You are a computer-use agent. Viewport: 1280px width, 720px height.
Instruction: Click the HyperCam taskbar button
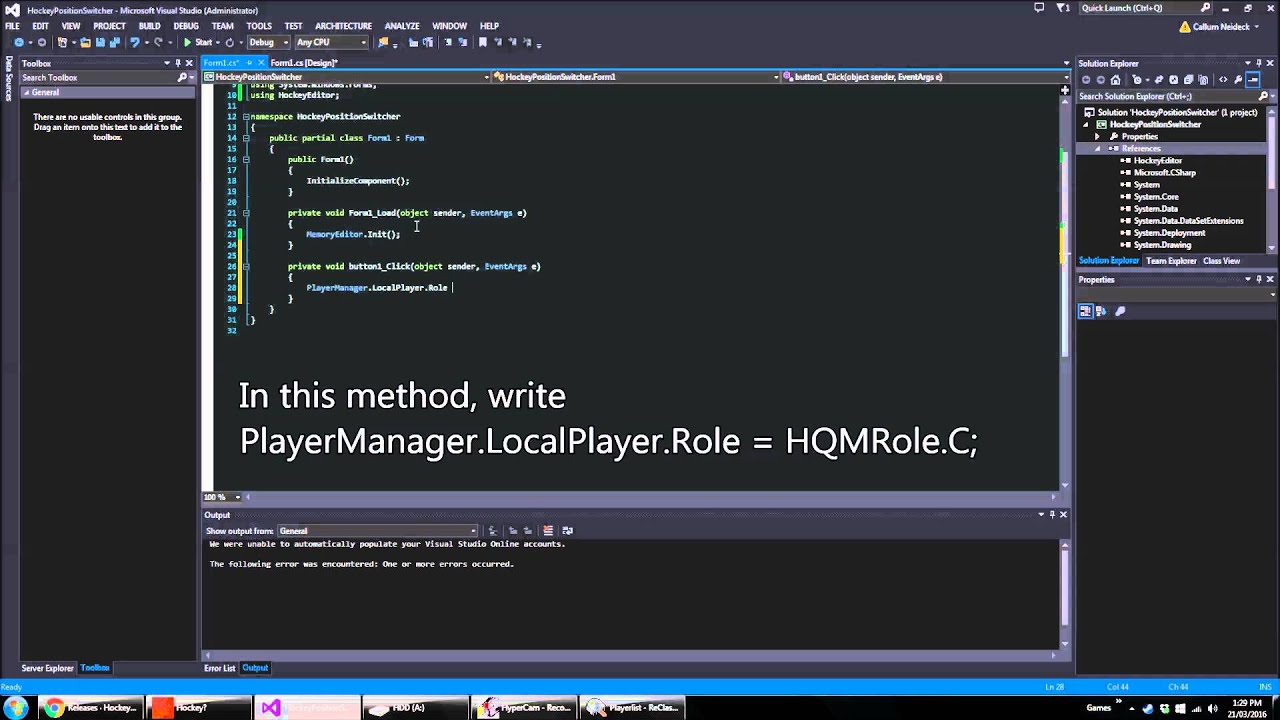coord(524,708)
